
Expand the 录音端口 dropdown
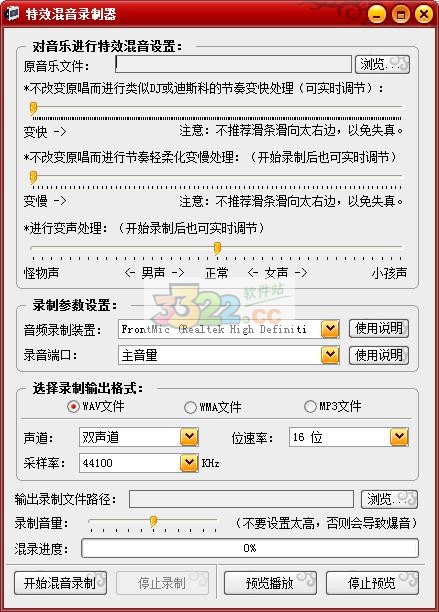click(x=330, y=355)
